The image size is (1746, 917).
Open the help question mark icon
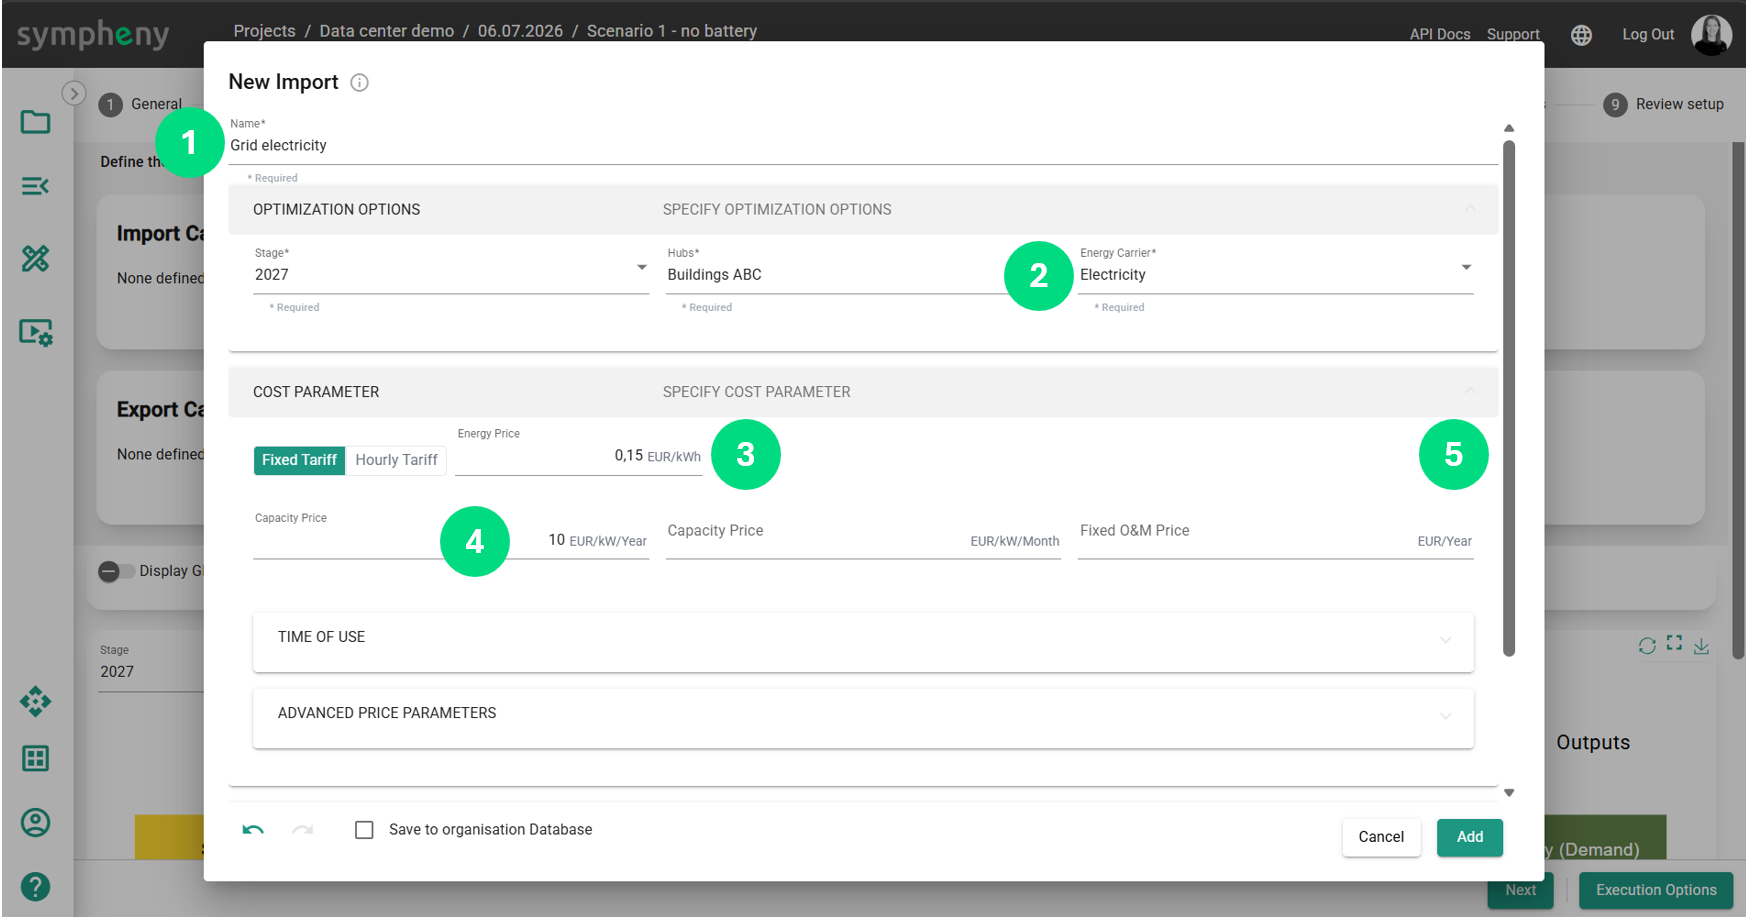tap(36, 887)
